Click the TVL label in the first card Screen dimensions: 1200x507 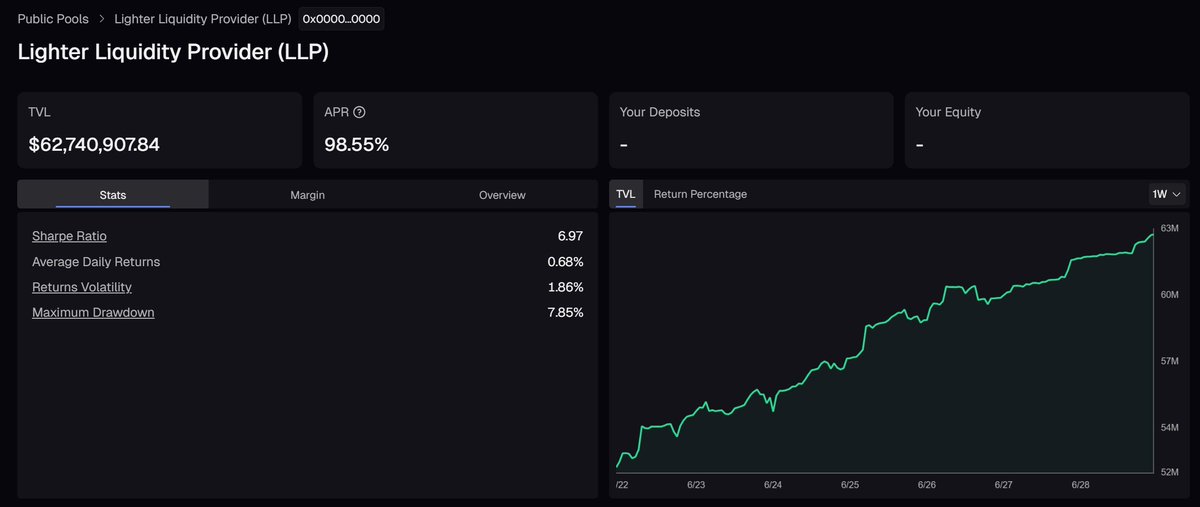[x=39, y=112]
